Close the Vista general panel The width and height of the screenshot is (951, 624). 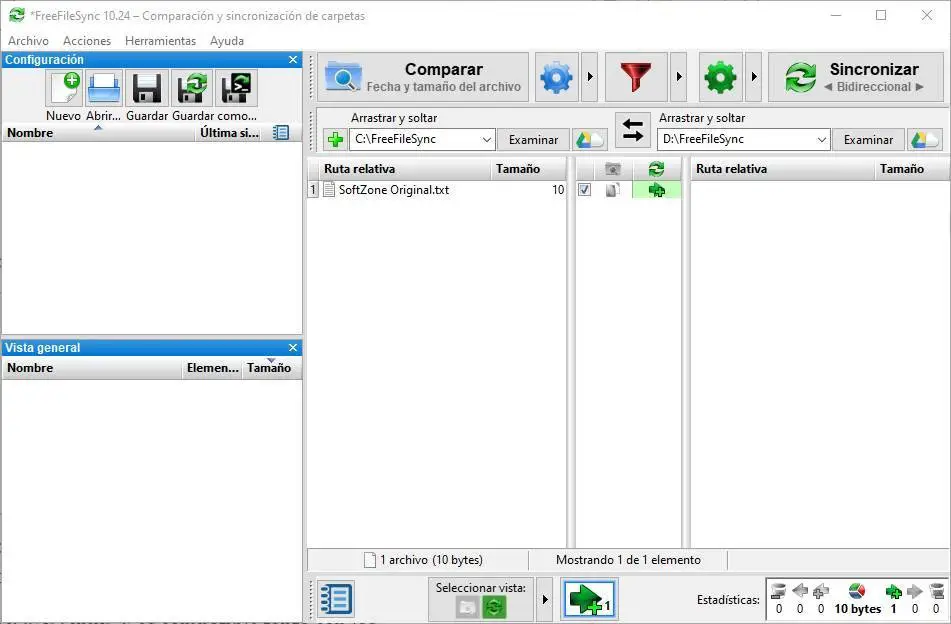tap(293, 347)
